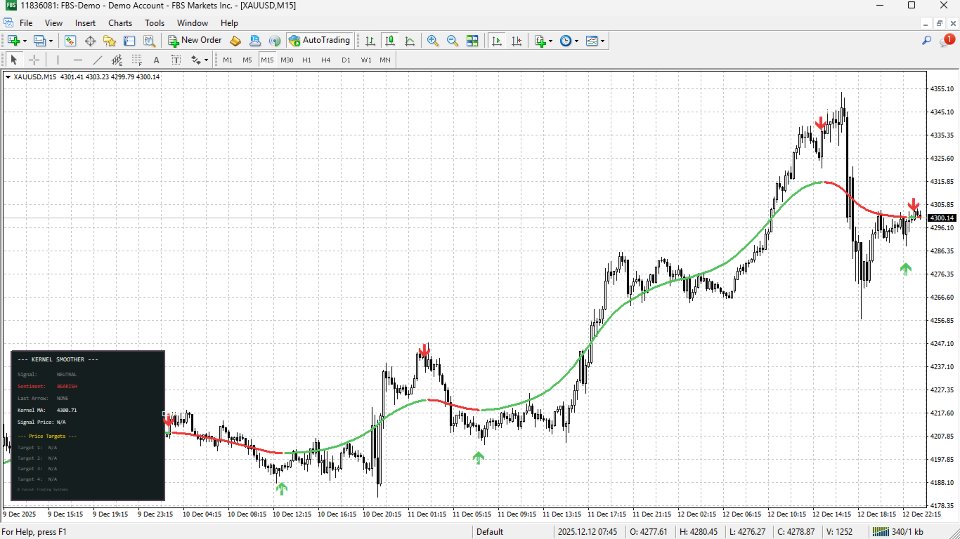The image size is (960, 539).
Task: Switch chart to H4 timeframe
Action: pos(326,60)
